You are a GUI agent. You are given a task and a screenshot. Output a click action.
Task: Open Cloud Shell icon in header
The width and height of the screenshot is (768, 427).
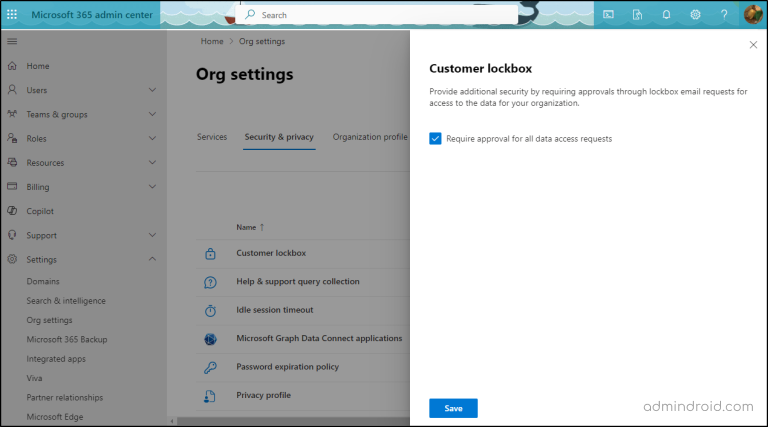click(x=608, y=15)
